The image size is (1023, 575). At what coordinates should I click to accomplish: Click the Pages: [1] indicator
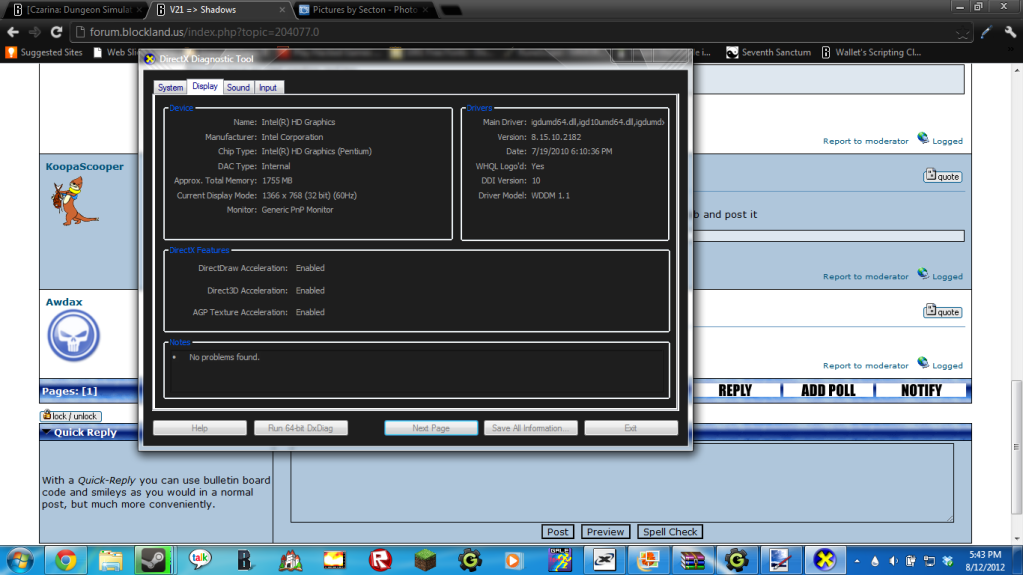69,391
